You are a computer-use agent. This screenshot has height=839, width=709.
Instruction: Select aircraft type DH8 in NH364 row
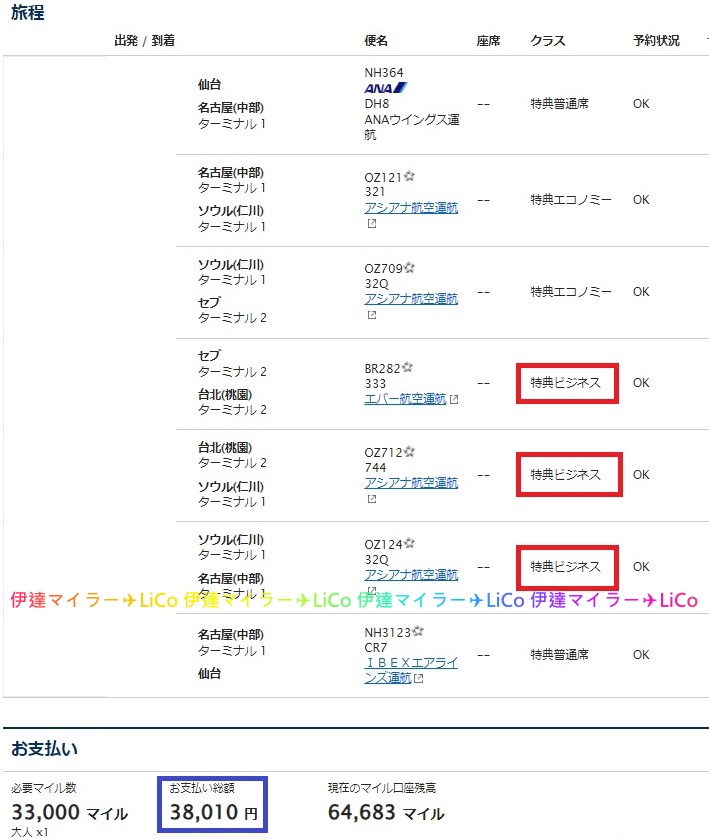(377, 104)
